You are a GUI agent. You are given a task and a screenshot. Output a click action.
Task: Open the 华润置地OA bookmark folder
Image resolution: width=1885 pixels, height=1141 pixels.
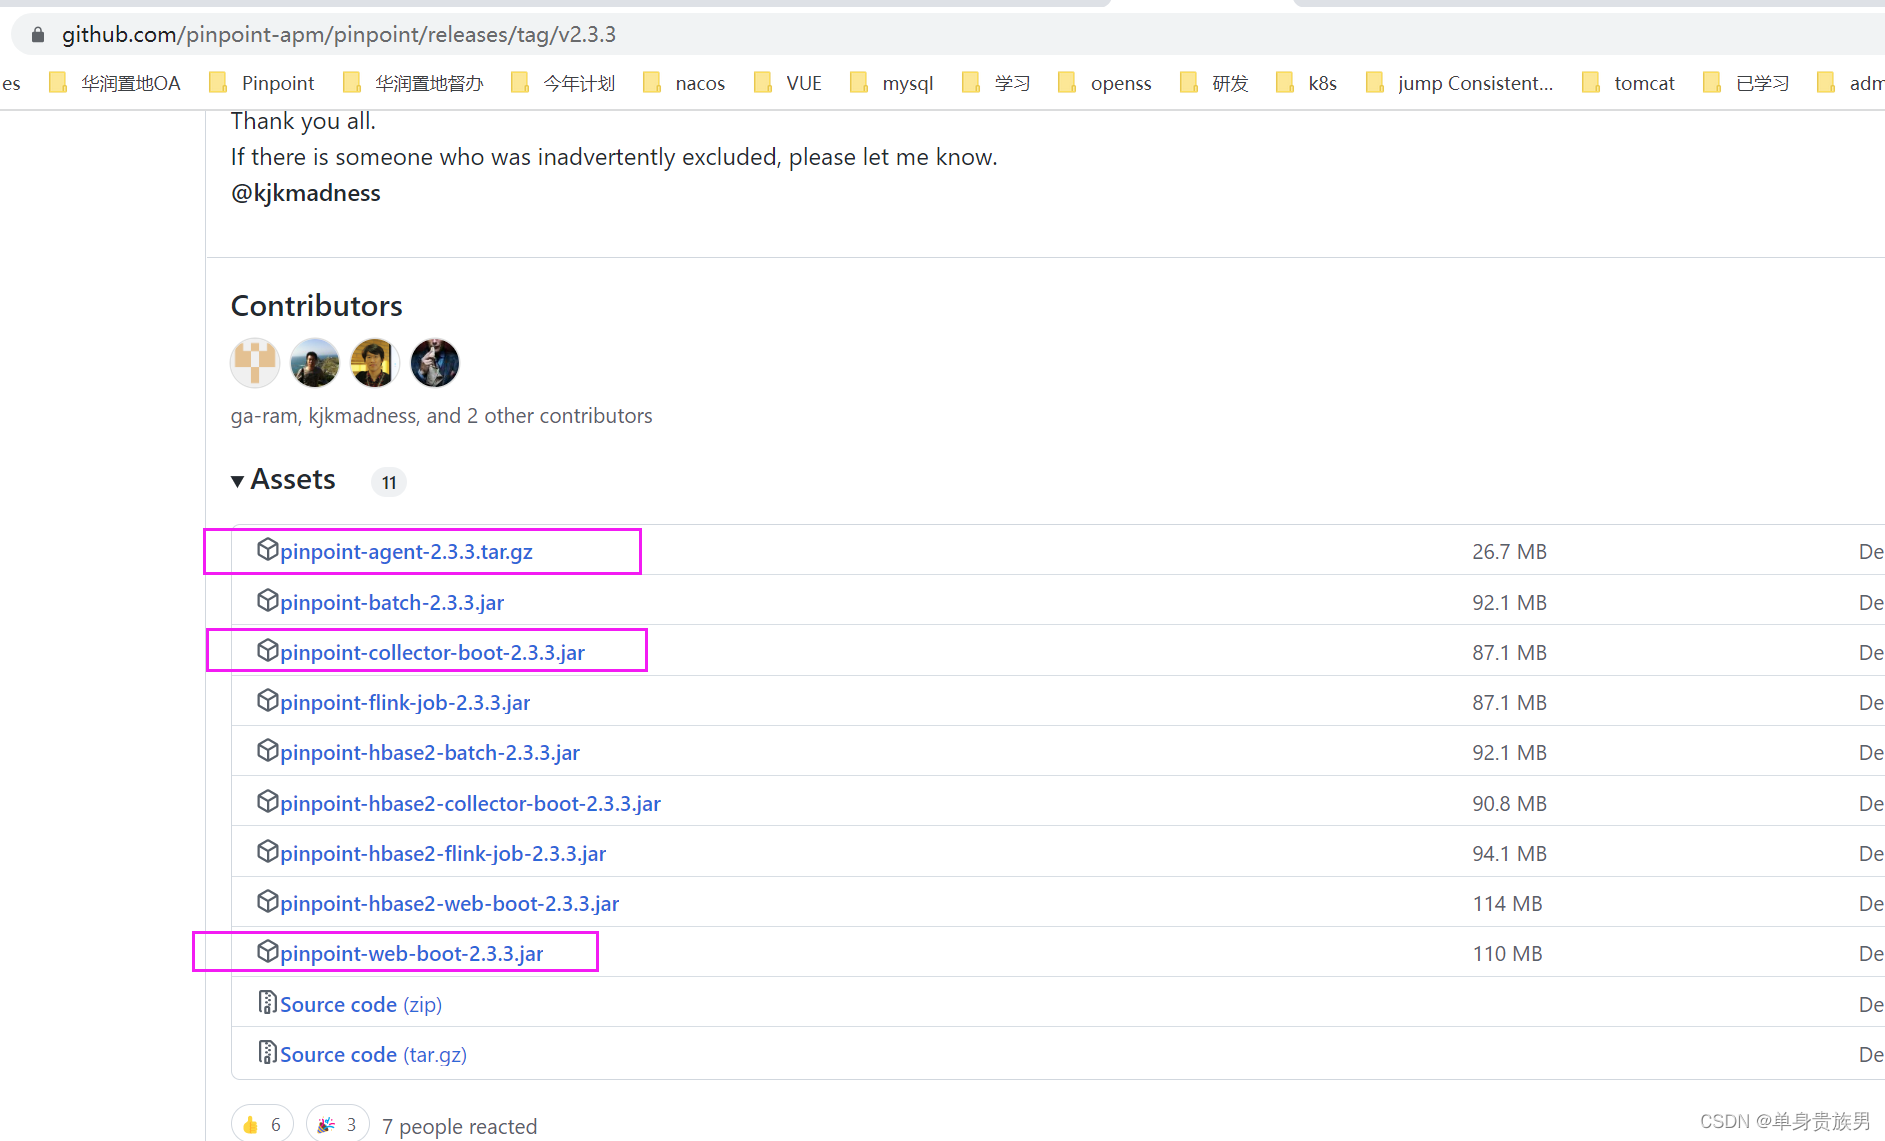(115, 83)
